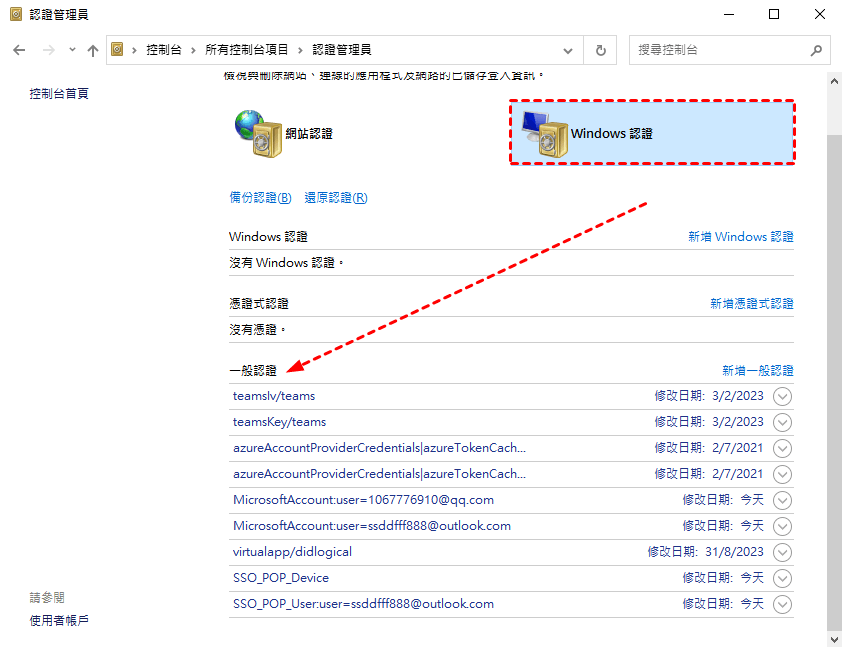Select the Windows 認證 computer vault icon

tap(545, 134)
